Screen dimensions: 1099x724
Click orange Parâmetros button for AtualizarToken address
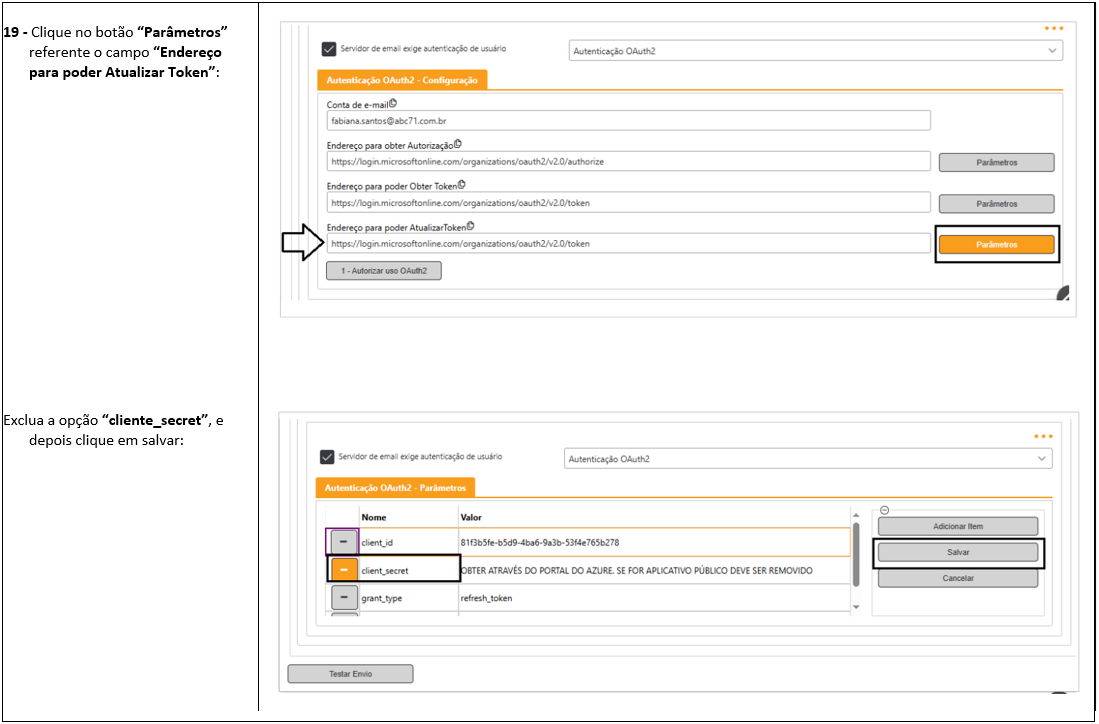pyautogui.click(x=996, y=244)
